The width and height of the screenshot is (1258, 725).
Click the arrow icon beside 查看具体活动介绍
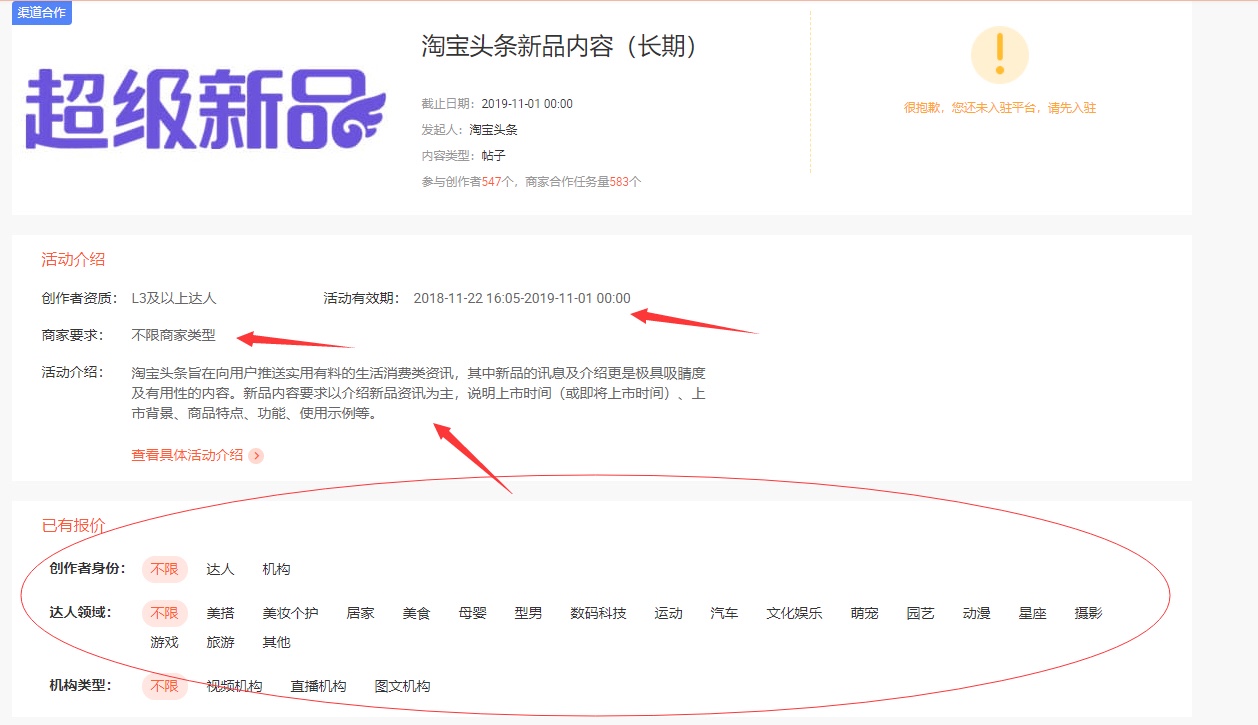[x=257, y=456]
